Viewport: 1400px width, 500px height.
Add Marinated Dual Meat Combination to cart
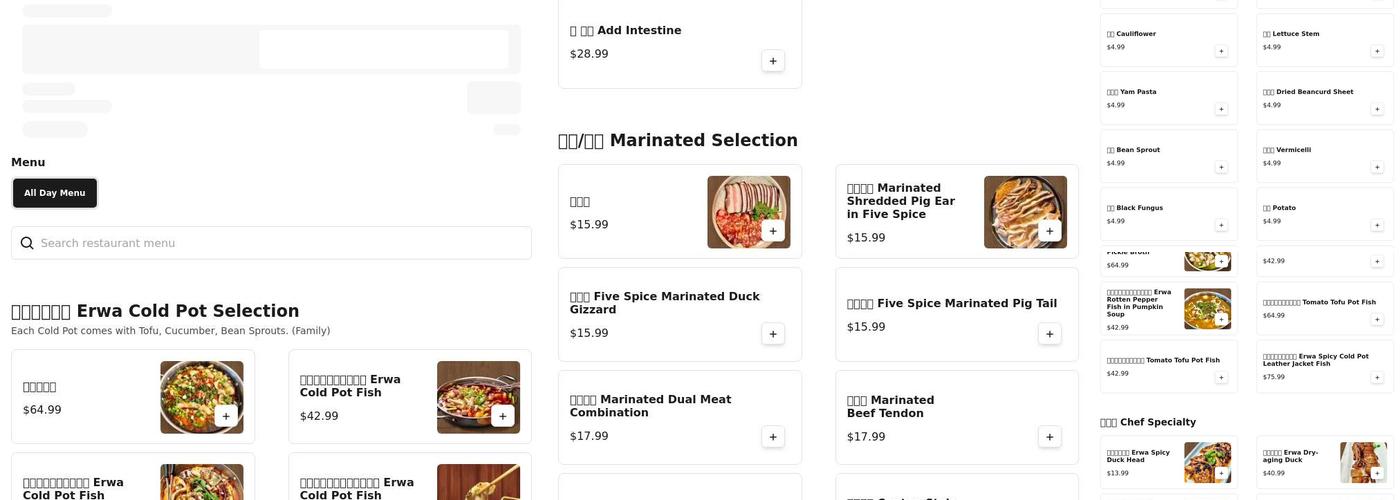tap(772, 437)
